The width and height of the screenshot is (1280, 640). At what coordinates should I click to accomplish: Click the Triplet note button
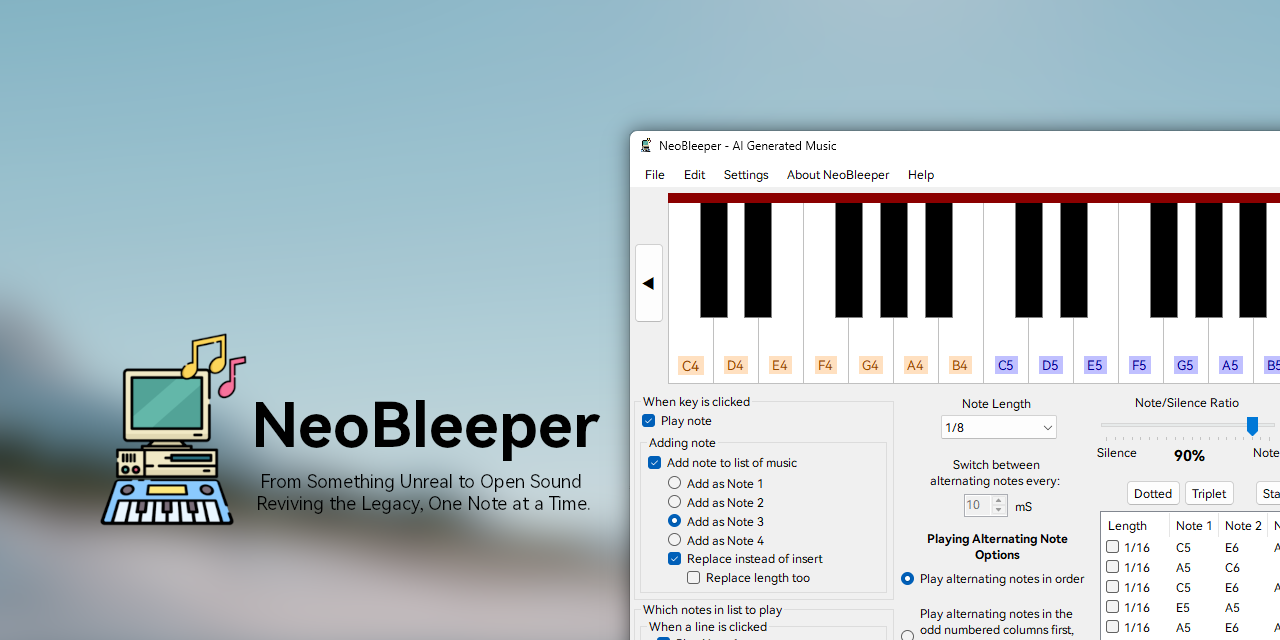point(1209,493)
